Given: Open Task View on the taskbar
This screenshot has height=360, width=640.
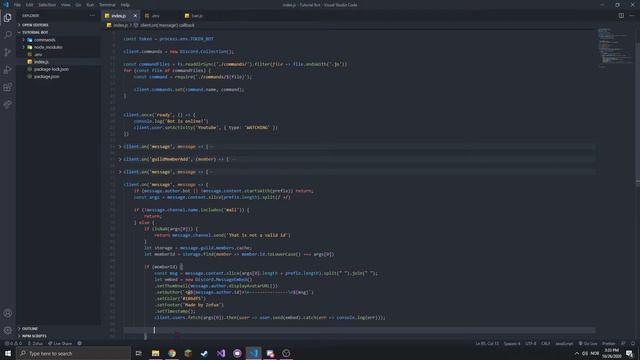Looking at the screenshot, I should coord(138,353).
